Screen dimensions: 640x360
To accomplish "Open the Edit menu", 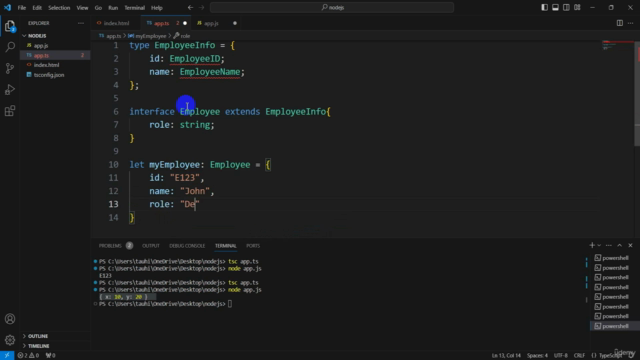I will coord(37,8).
